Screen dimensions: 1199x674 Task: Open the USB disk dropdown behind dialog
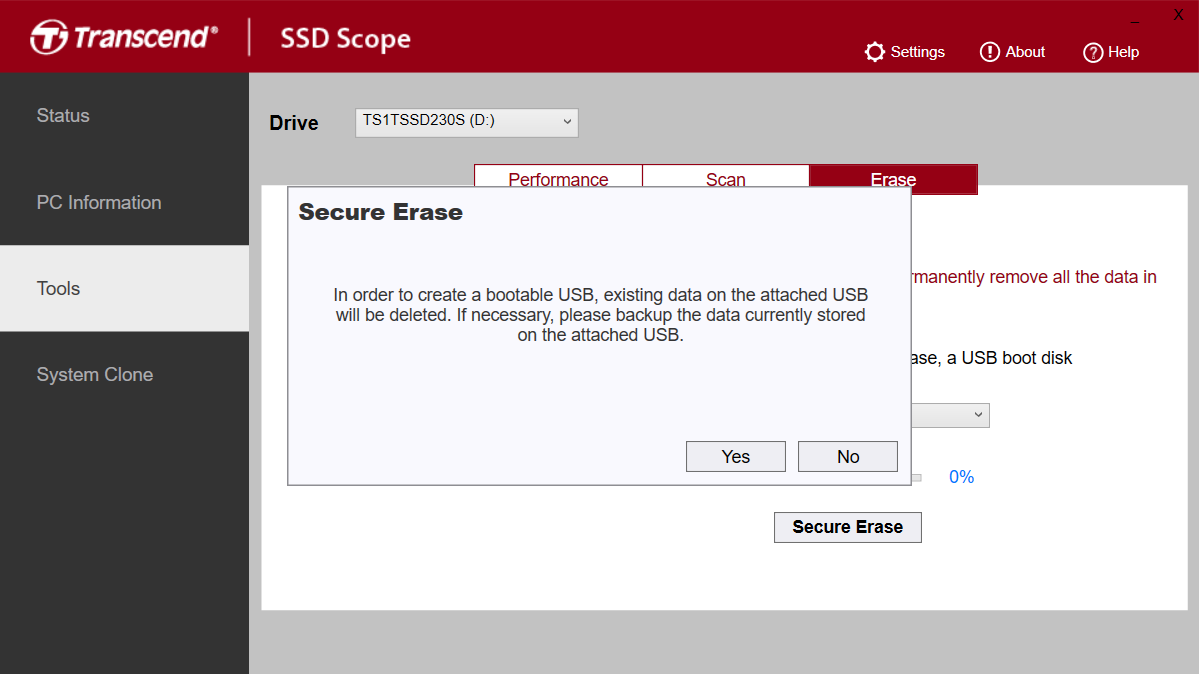coord(950,415)
